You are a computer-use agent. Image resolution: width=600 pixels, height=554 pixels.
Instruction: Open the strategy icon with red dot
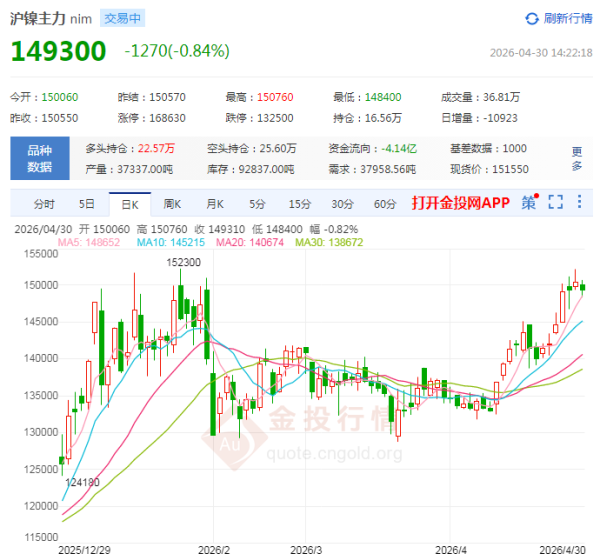point(530,202)
